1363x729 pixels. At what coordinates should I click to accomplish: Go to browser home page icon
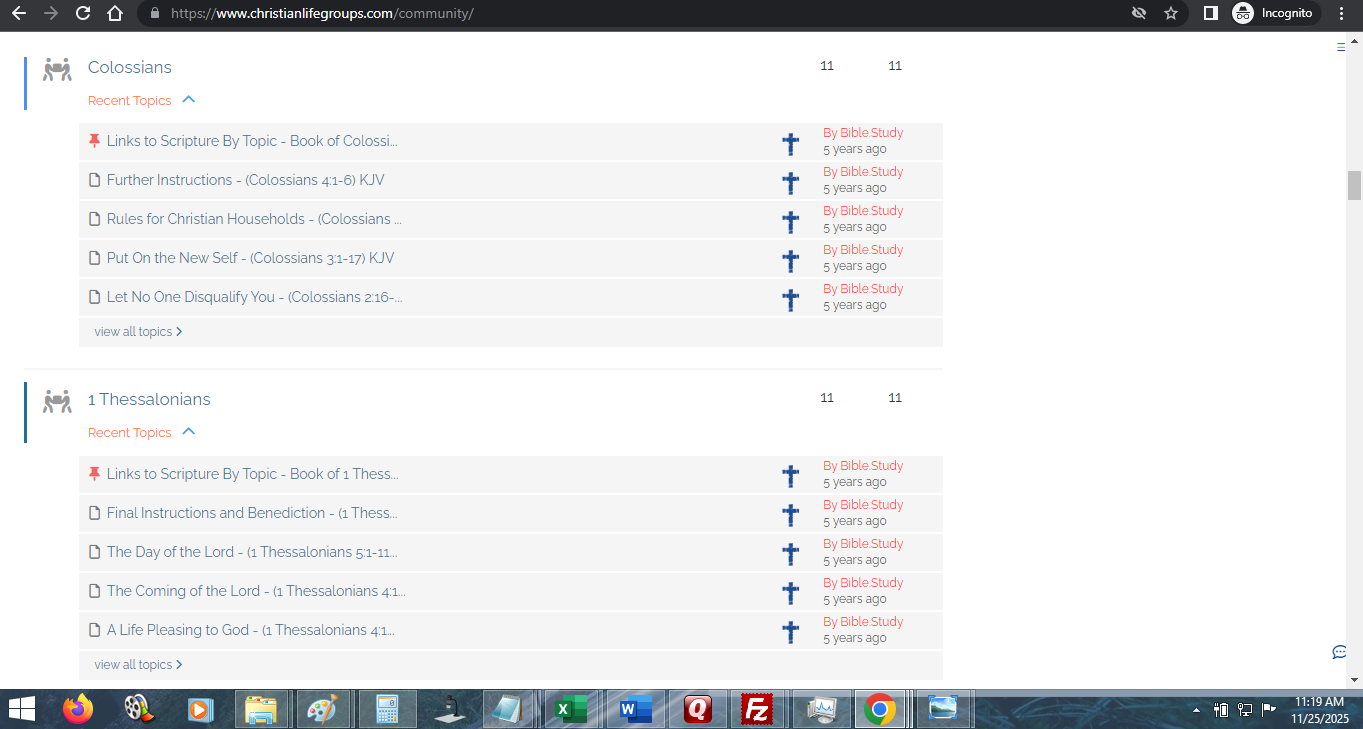pyautogui.click(x=115, y=14)
